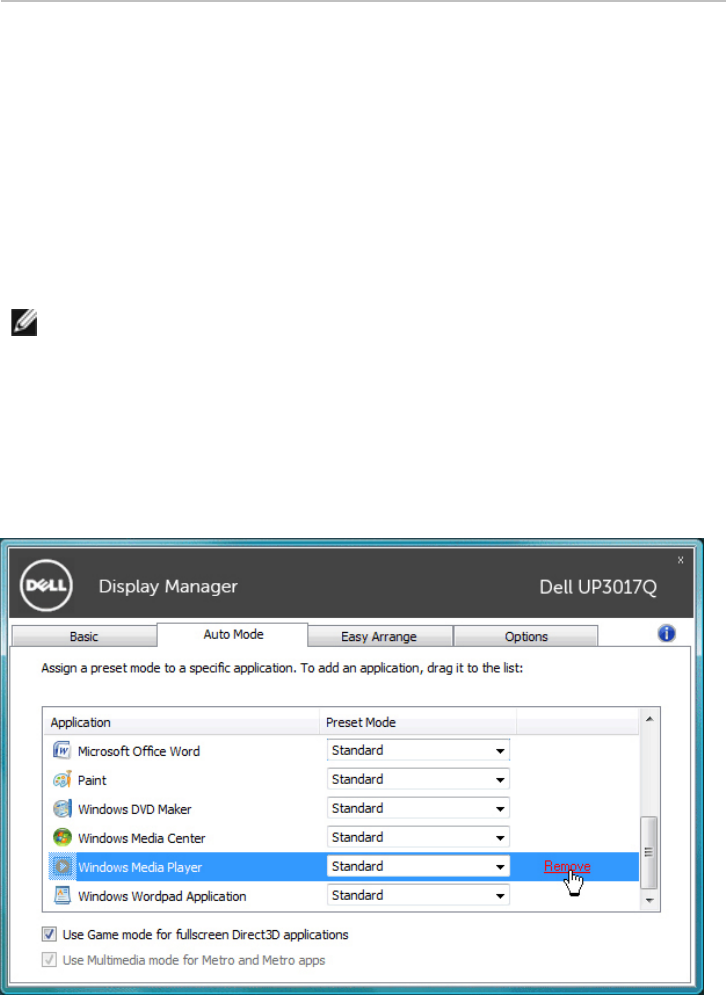Toggle Use Multimedia mode for Metro checkbox

49,959
